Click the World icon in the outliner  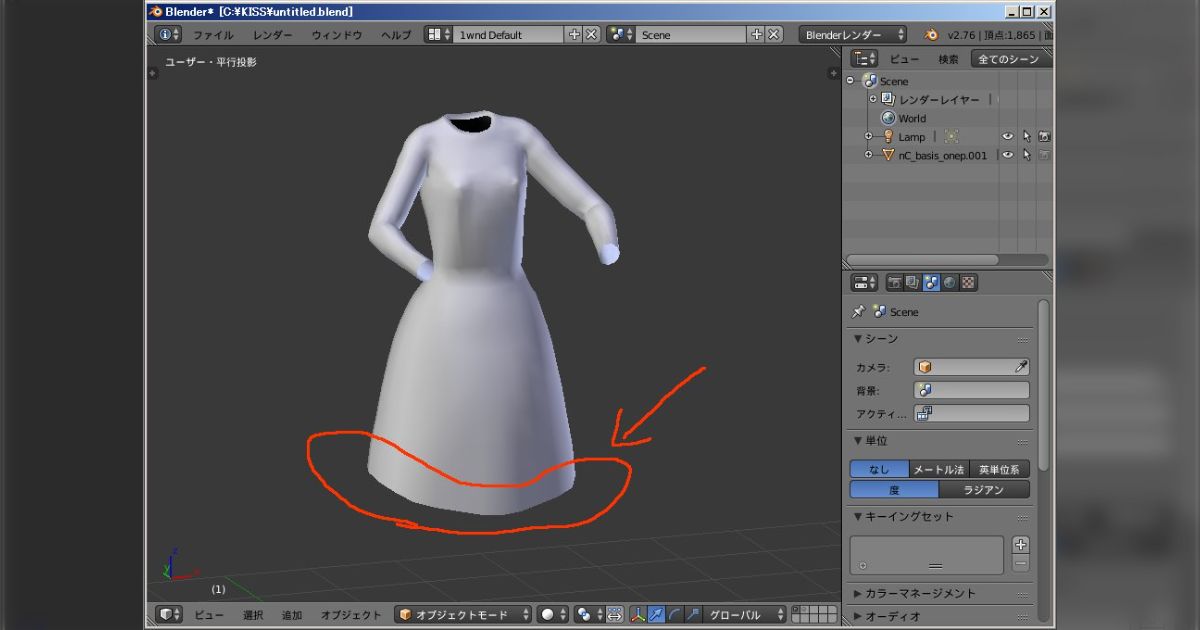click(x=889, y=118)
